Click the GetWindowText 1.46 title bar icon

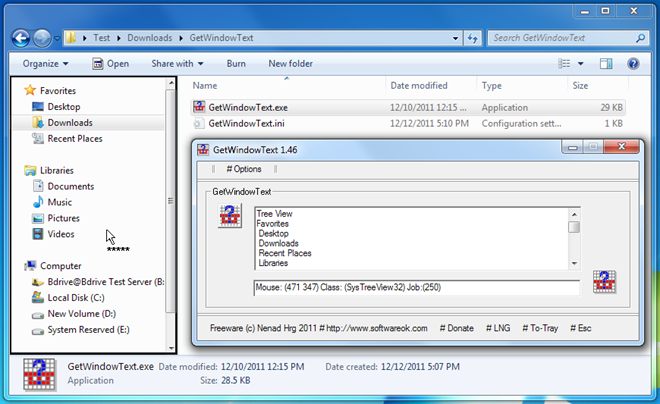203,149
